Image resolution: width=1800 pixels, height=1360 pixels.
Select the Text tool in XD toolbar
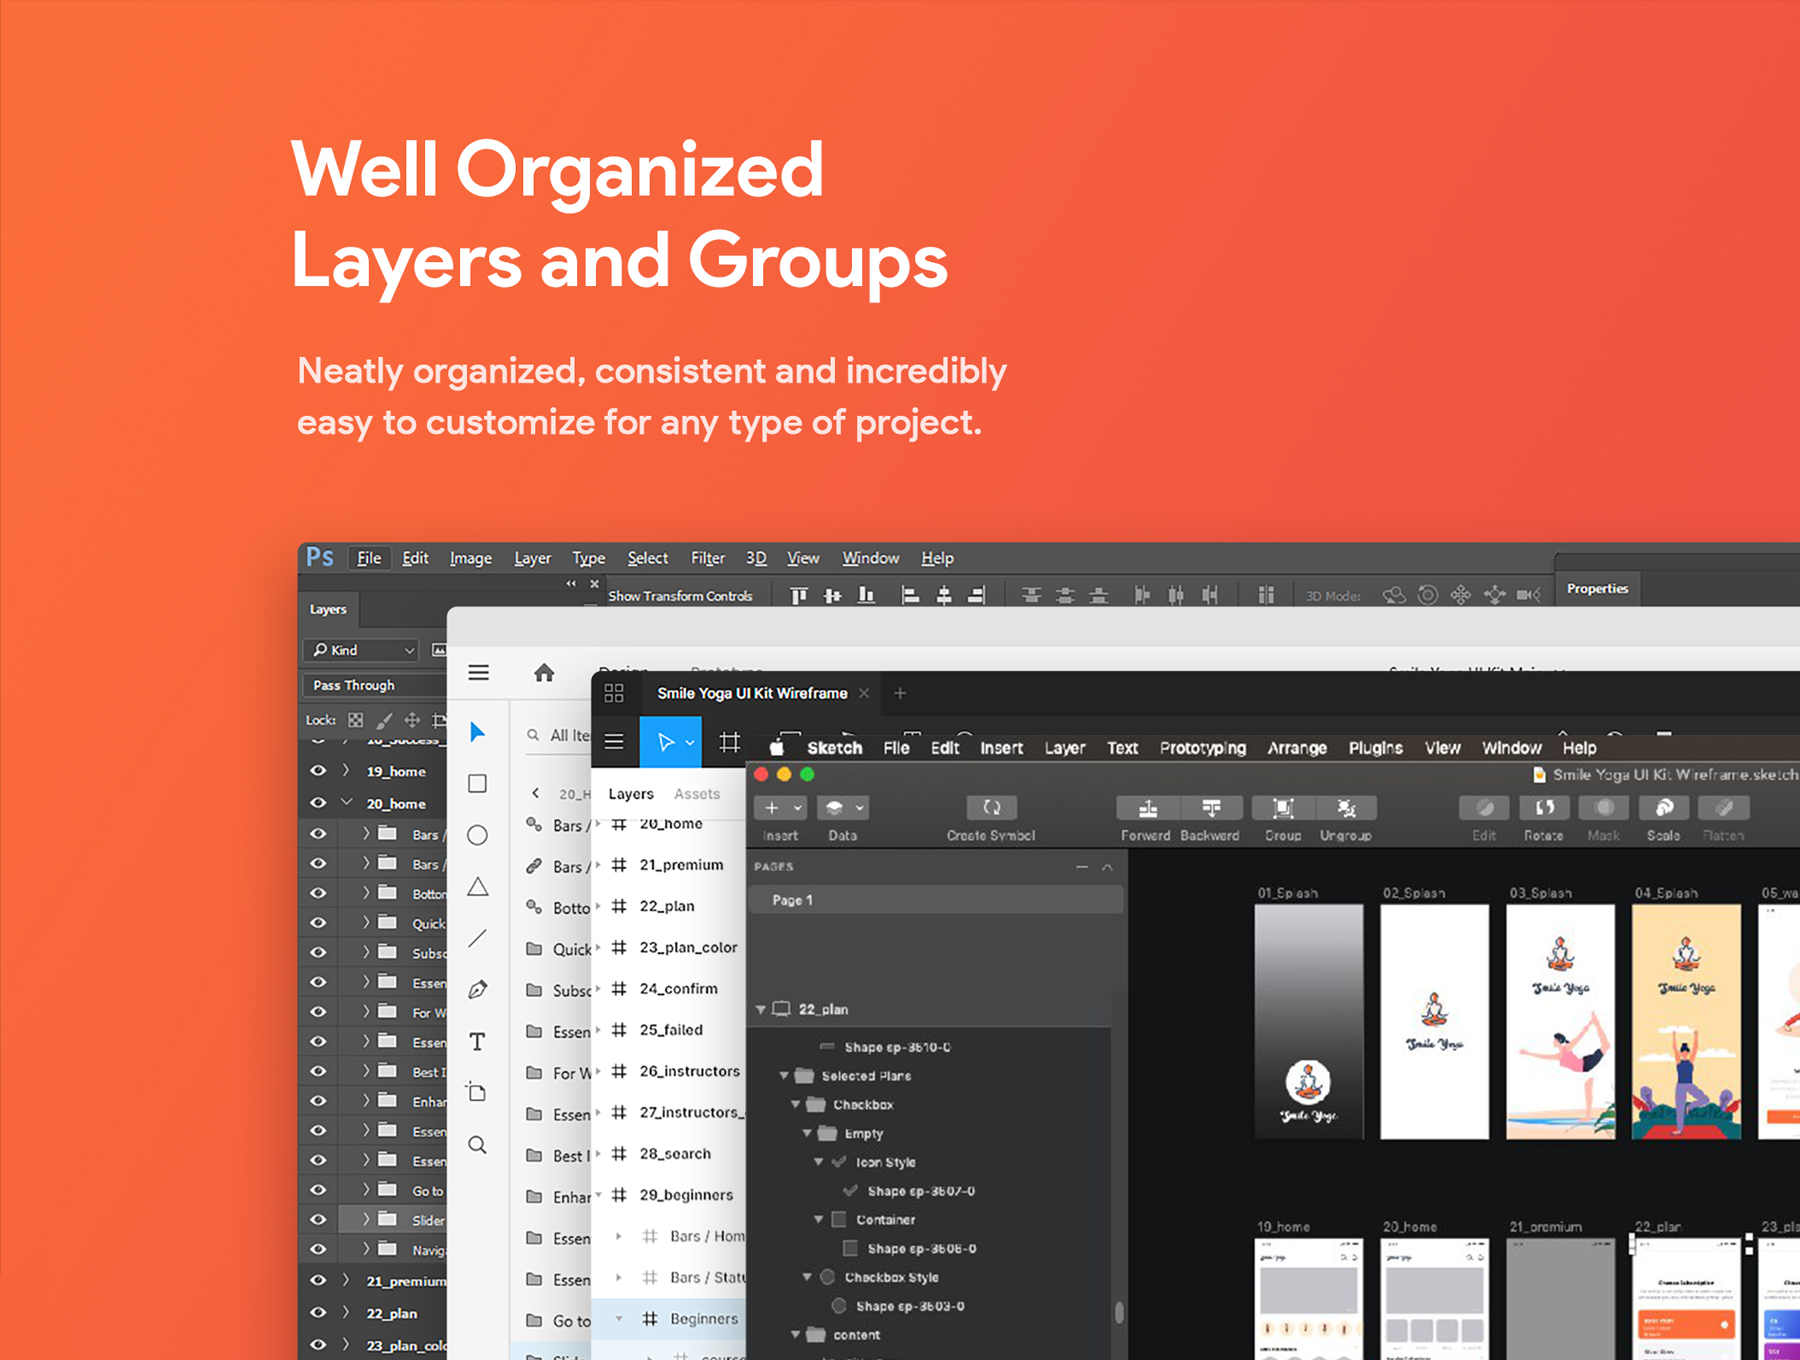[x=478, y=1042]
